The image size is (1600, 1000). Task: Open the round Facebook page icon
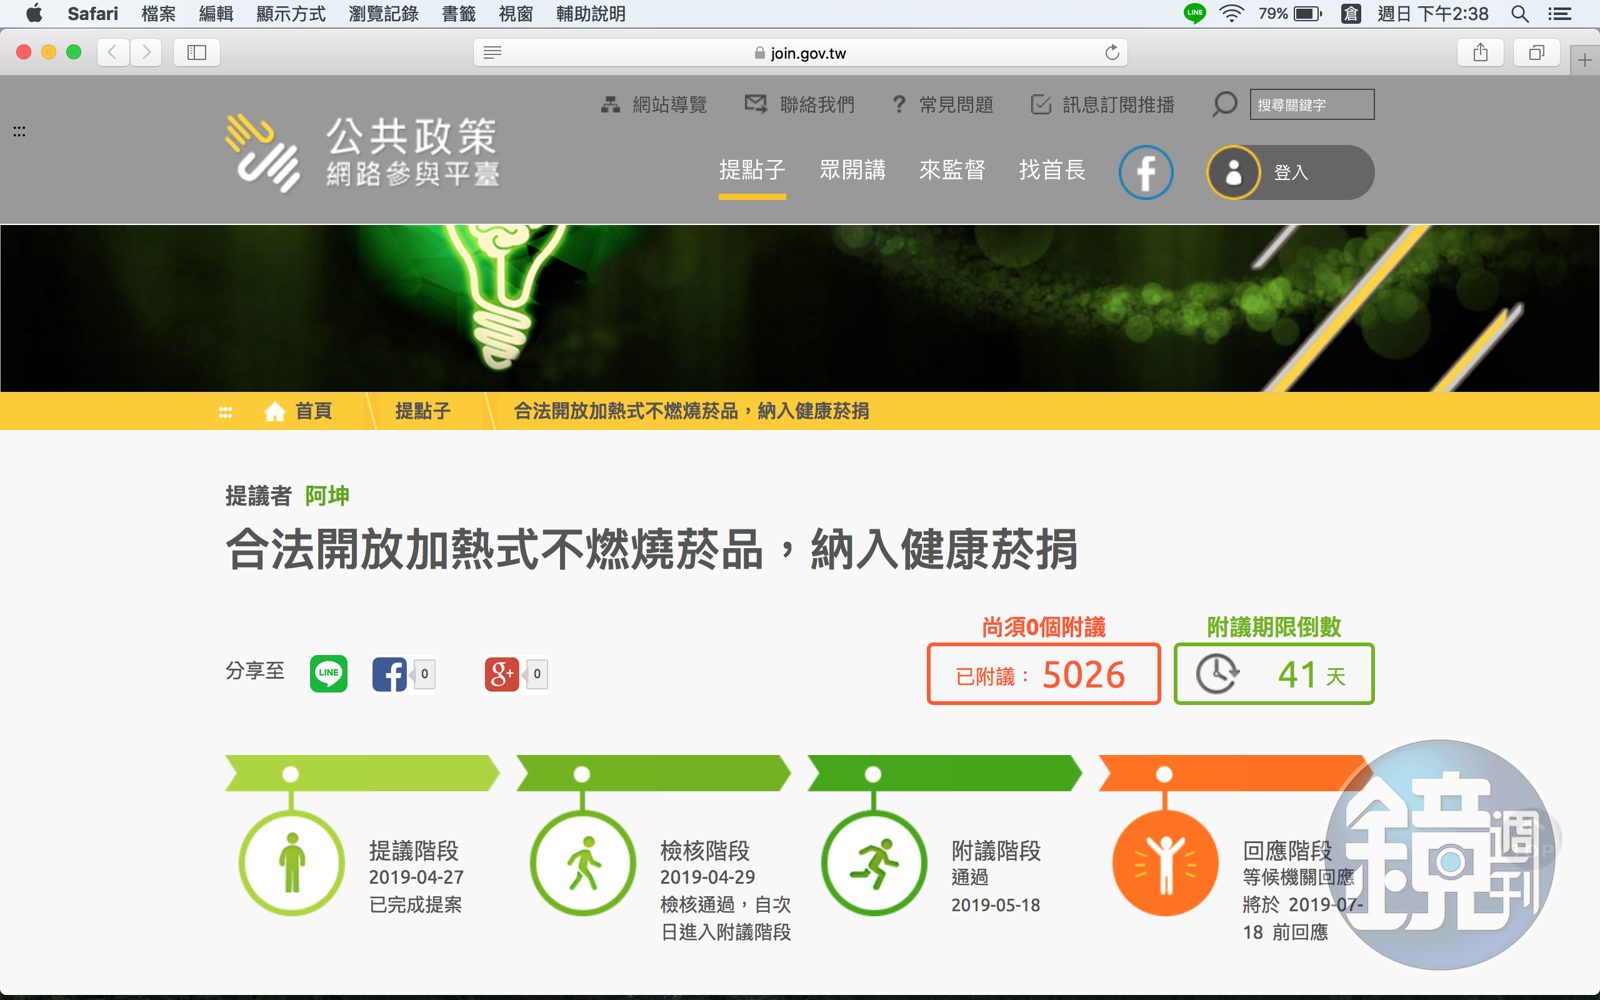1145,172
